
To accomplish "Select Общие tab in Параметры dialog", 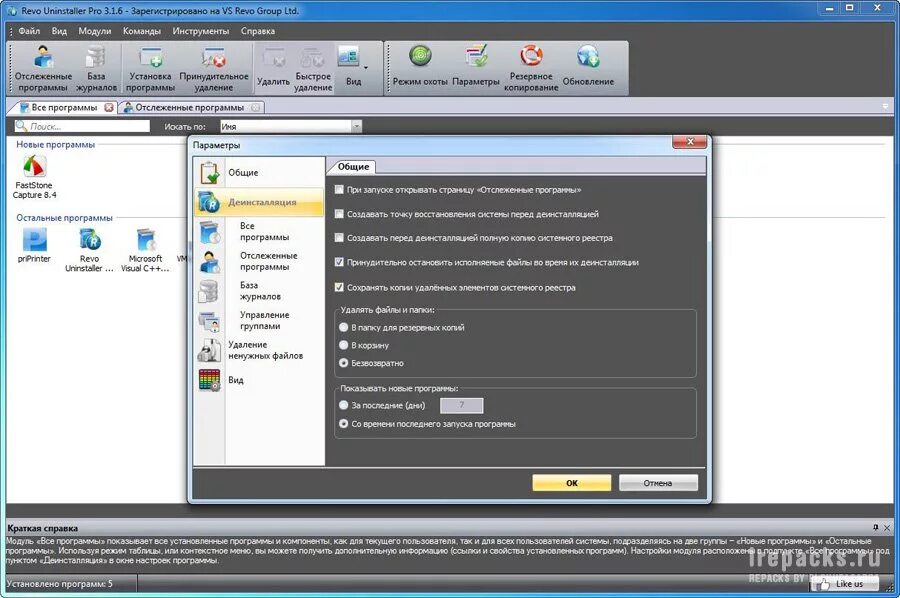I will [x=353, y=166].
